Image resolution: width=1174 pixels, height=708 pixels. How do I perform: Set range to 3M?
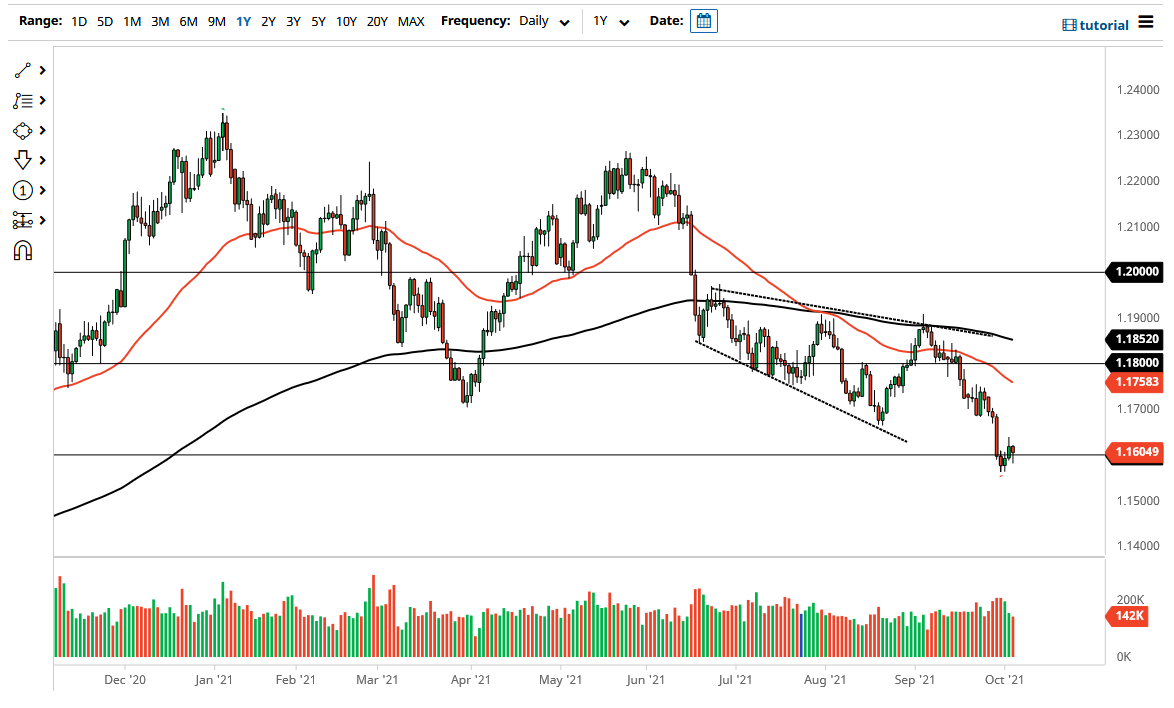click(x=159, y=22)
